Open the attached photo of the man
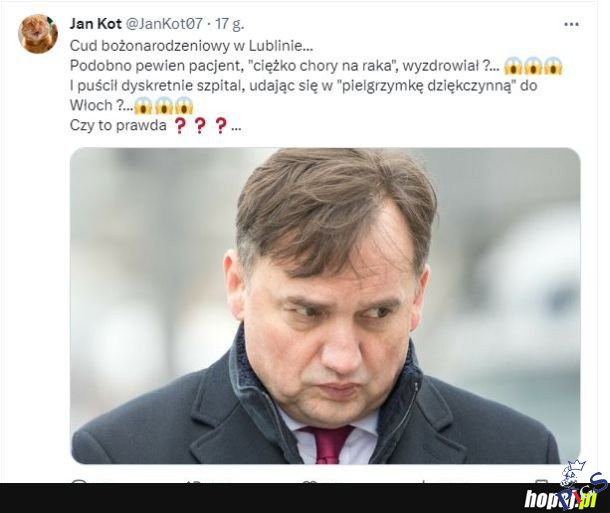Screen dimensions: 610x513 click(325, 306)
